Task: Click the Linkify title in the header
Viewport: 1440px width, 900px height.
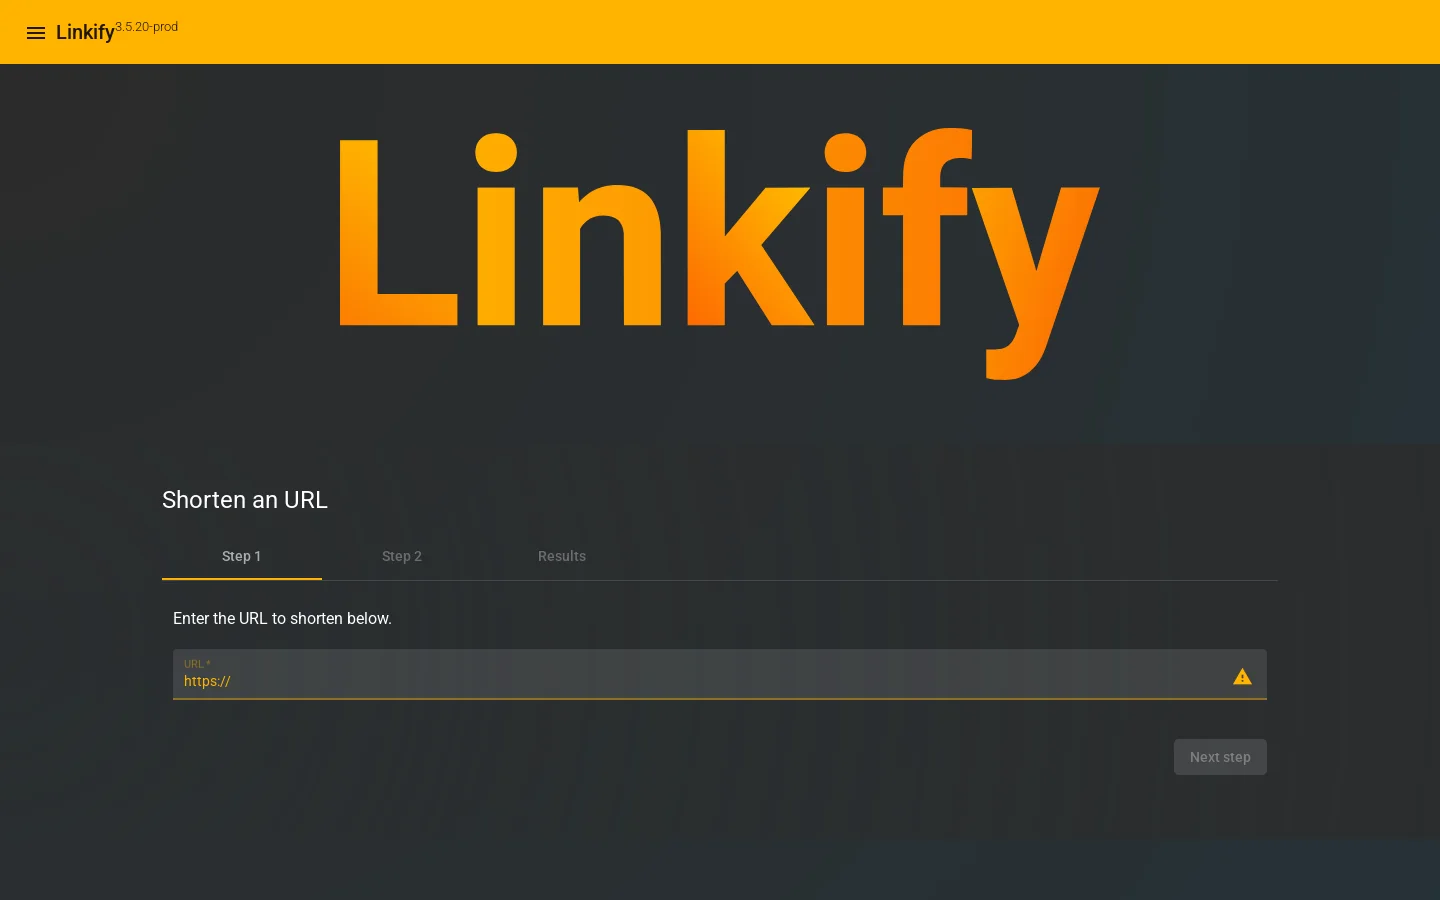Action: pos(85,33)
